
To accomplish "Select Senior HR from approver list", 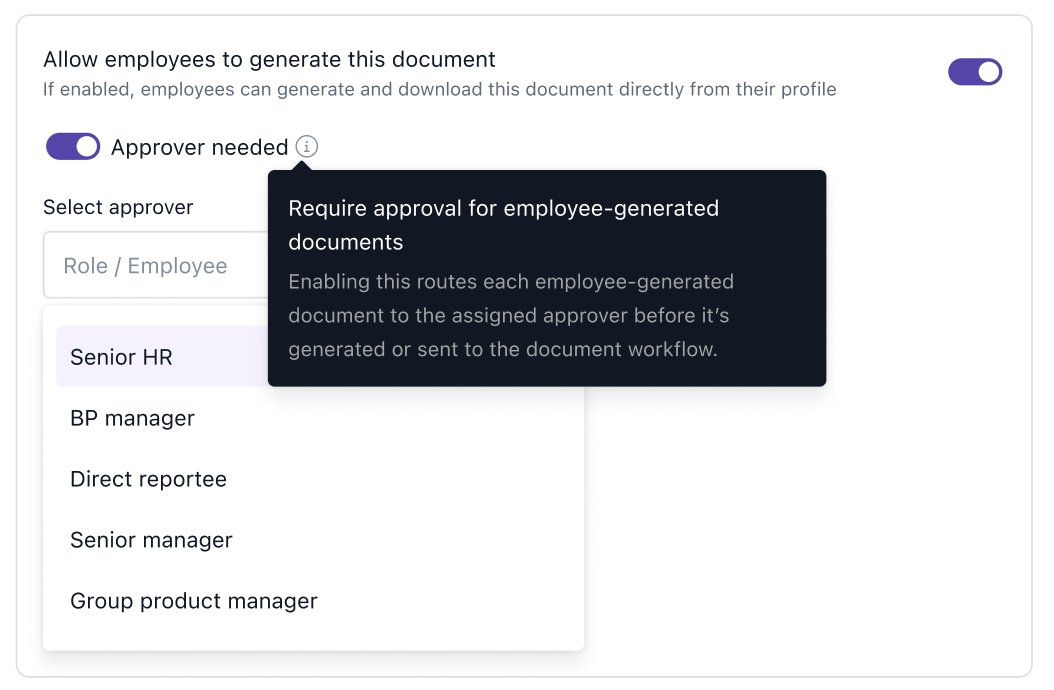I will point(122,357).
